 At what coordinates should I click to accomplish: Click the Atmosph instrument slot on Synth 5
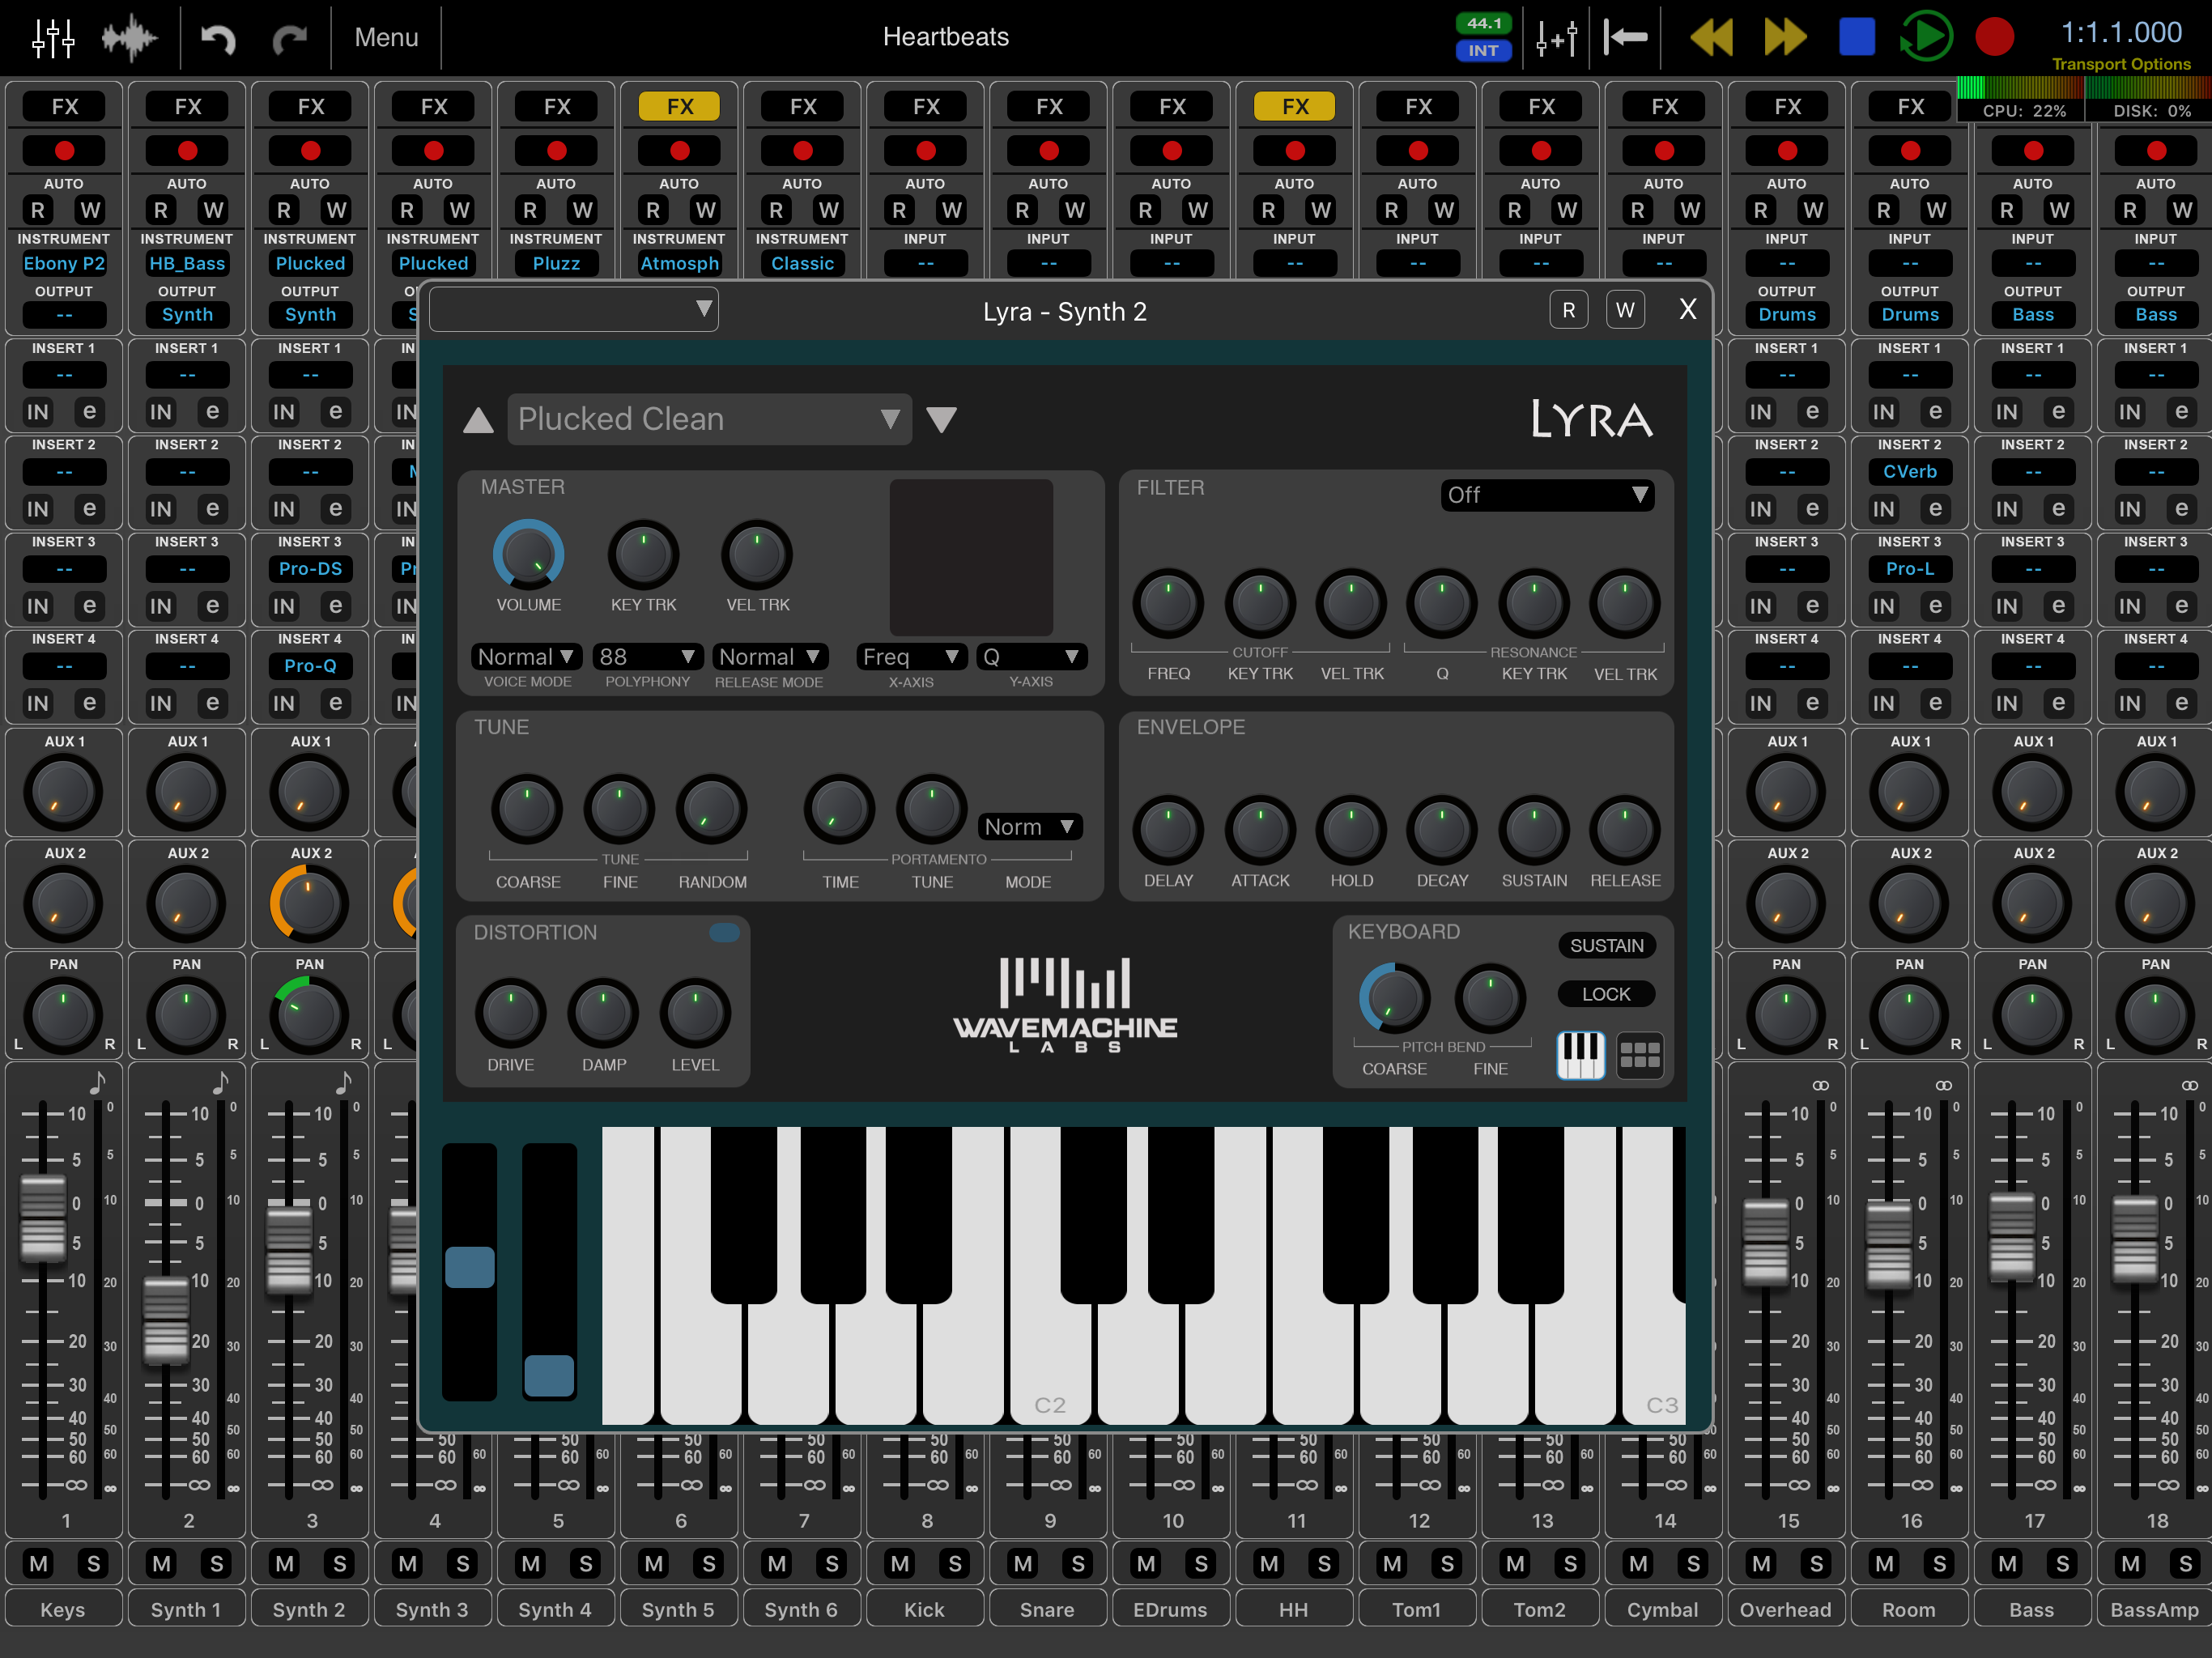point(679,264)
